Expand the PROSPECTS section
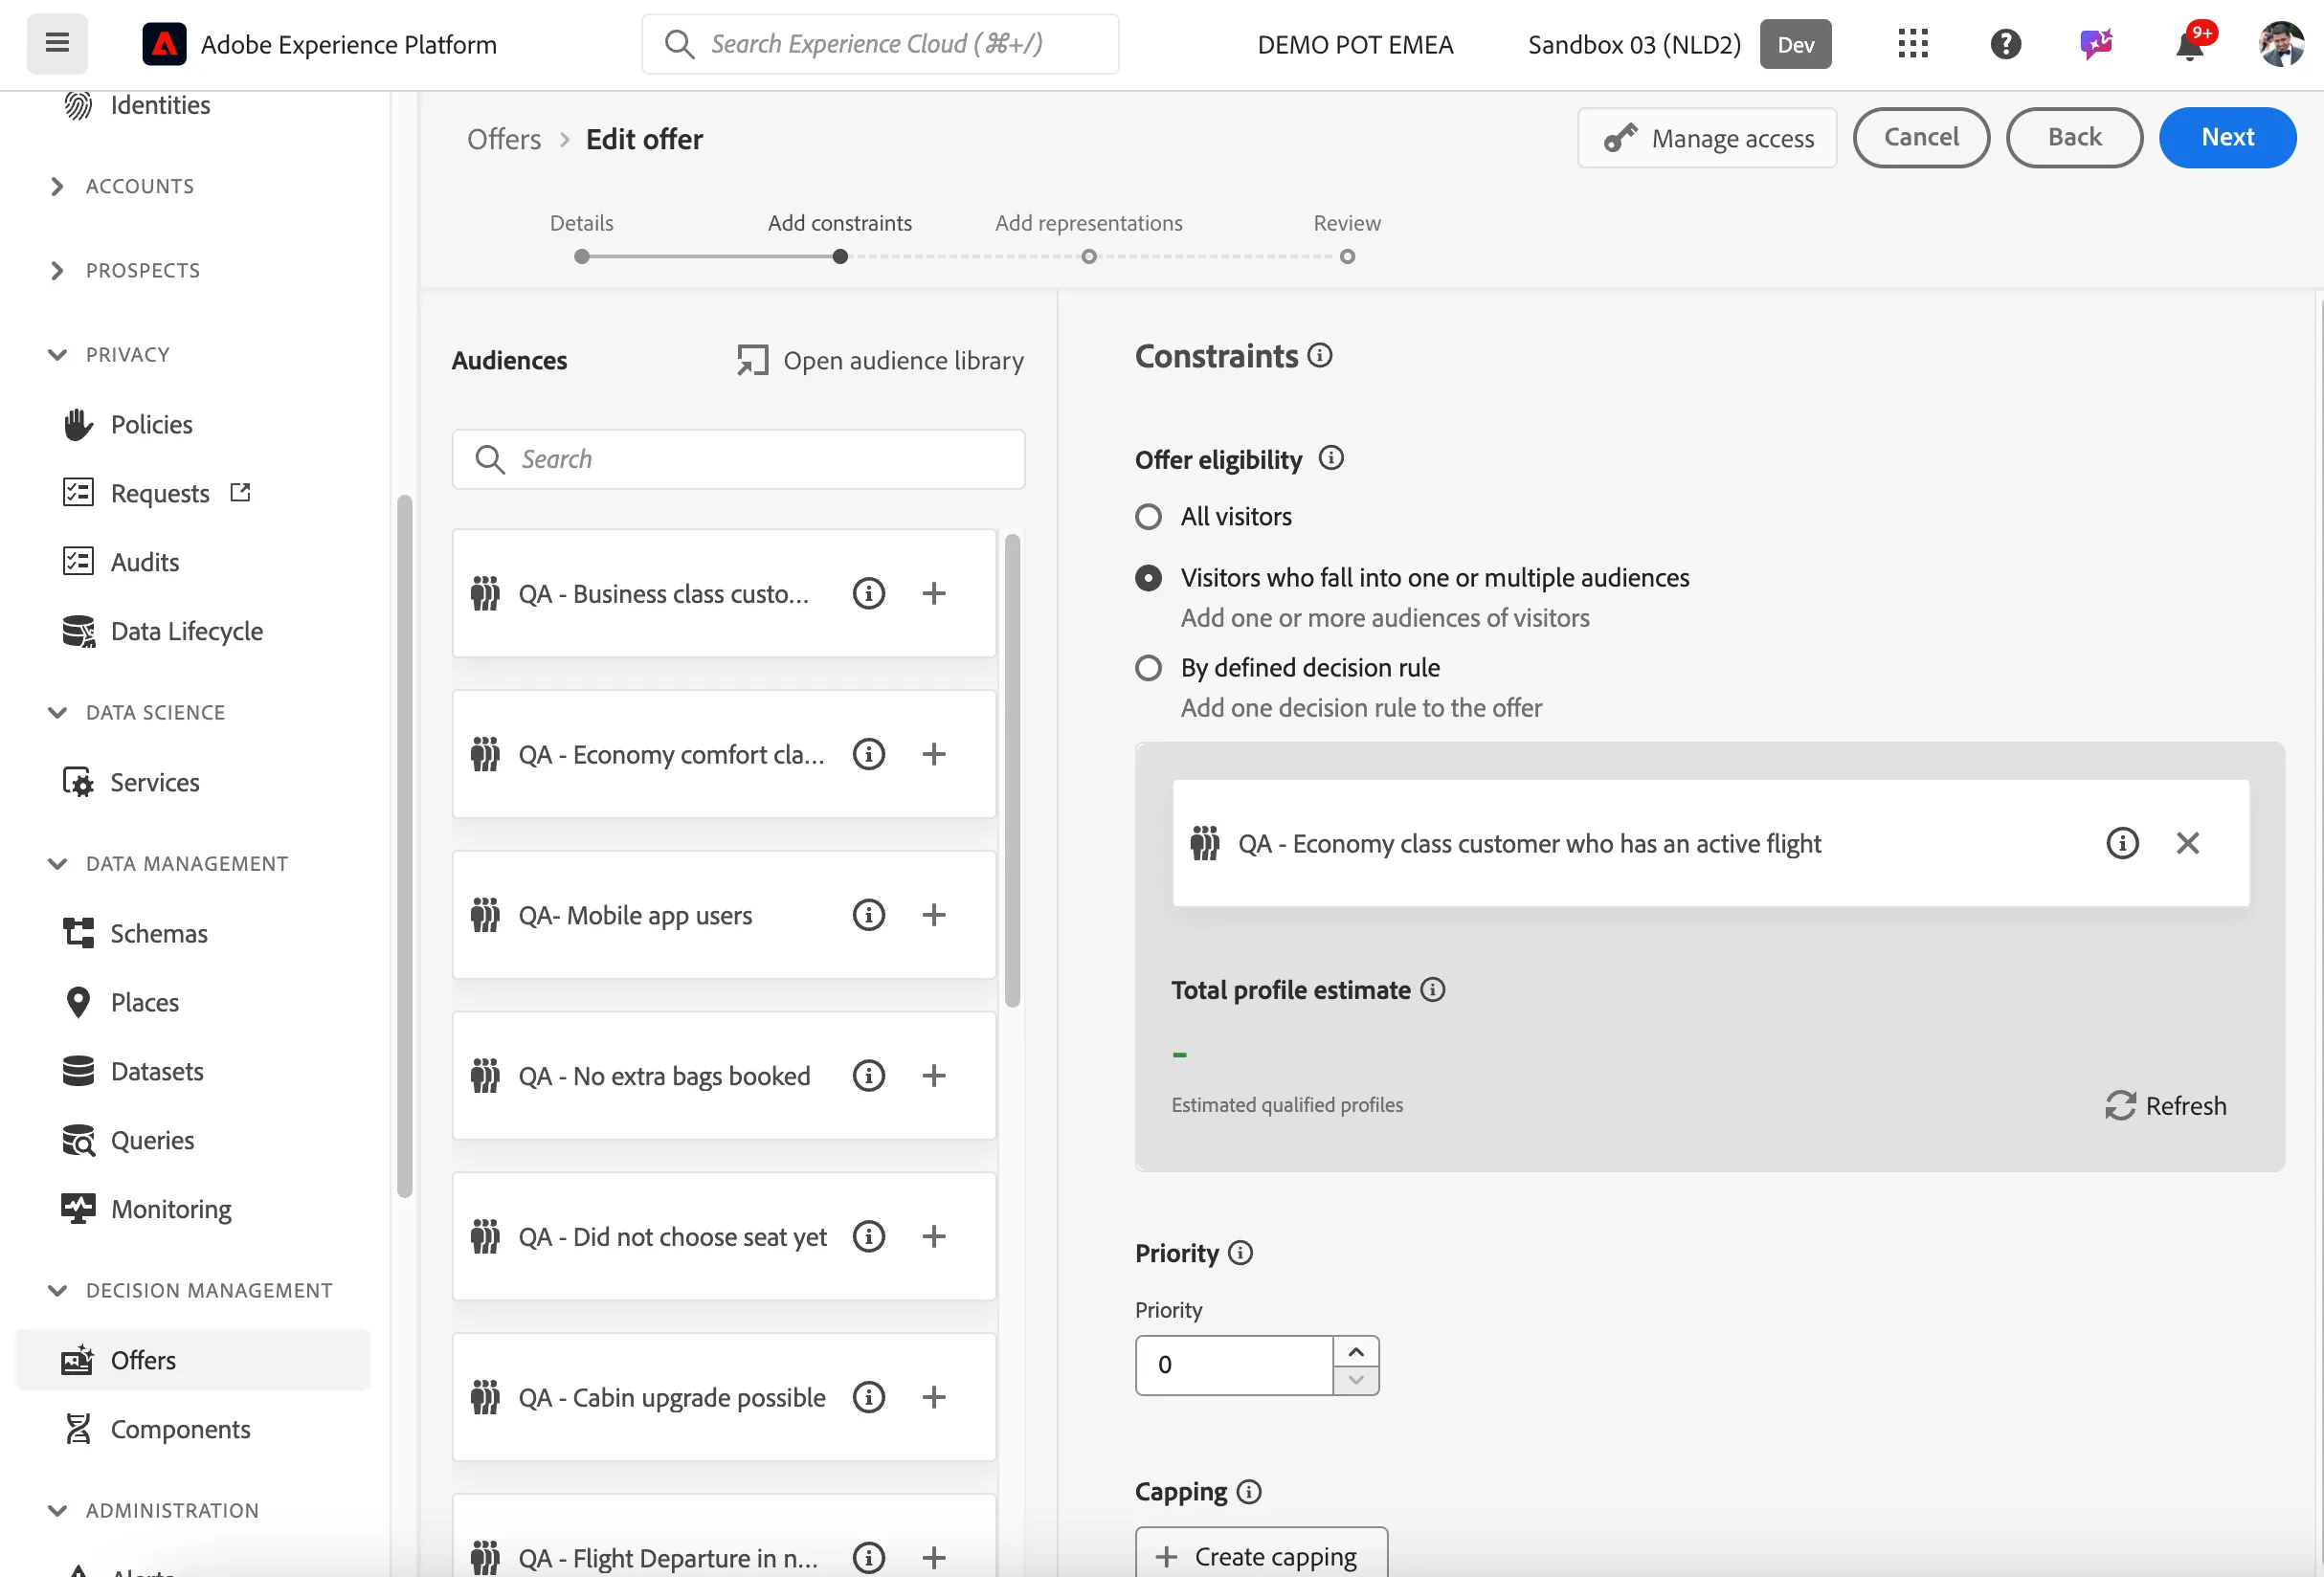 (57, 270)
